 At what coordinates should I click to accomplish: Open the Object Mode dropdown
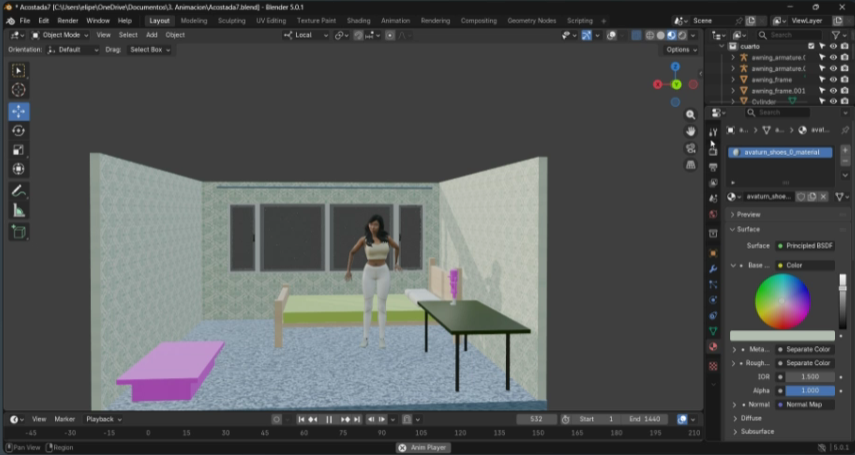click(61, 35)
